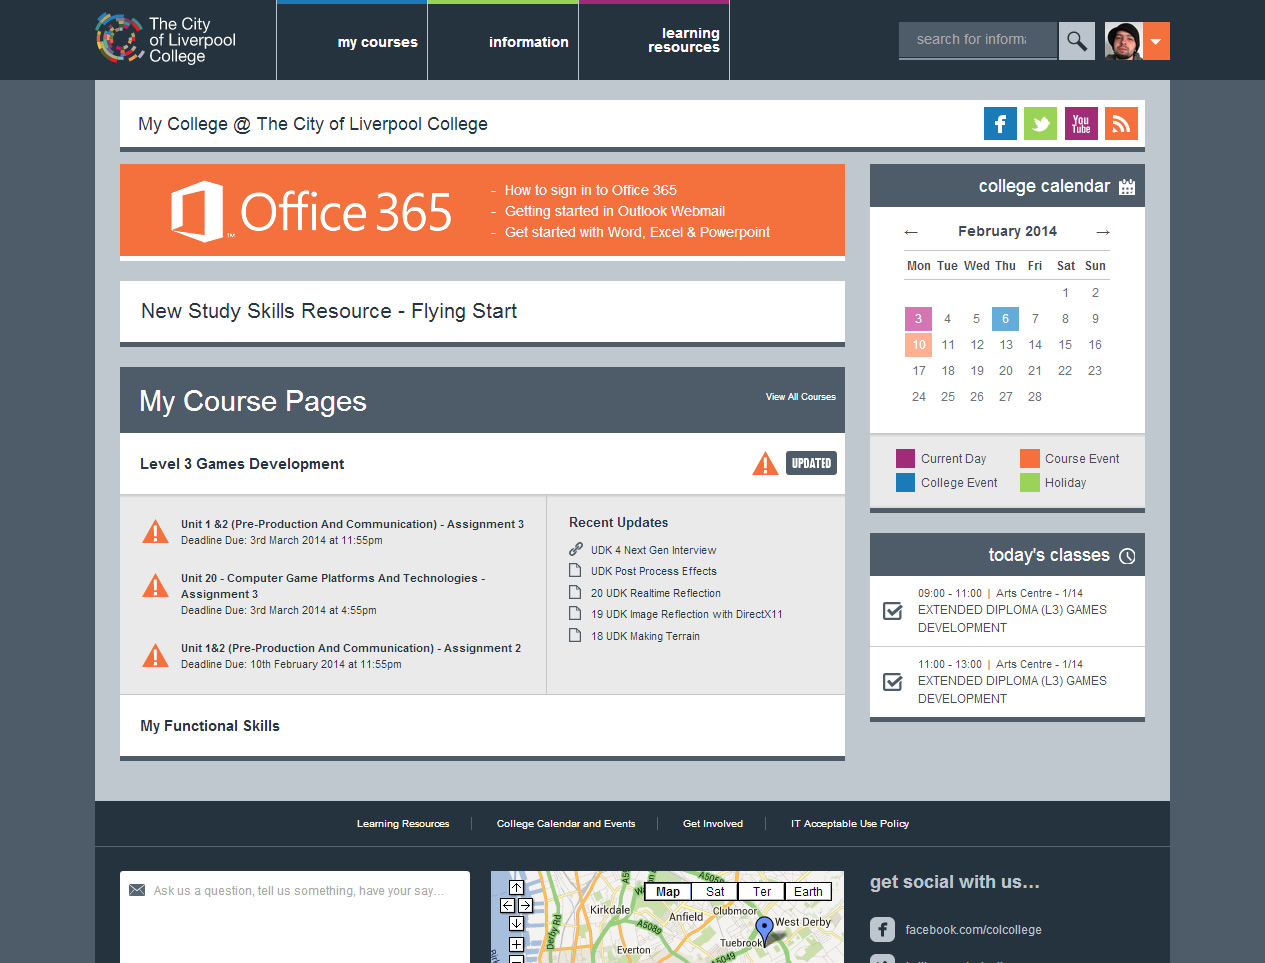
Task: Check the 09:00 - 11:00 class checkbox
Action: (x=892, y=611)
